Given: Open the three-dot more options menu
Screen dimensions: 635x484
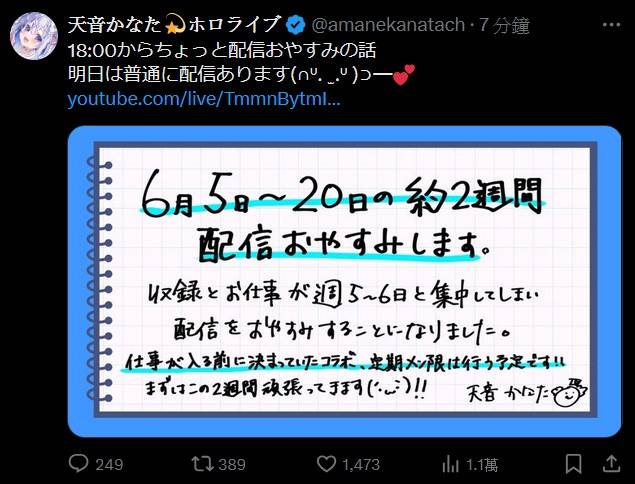Looking at the screenshot, I should pos(611,25).
